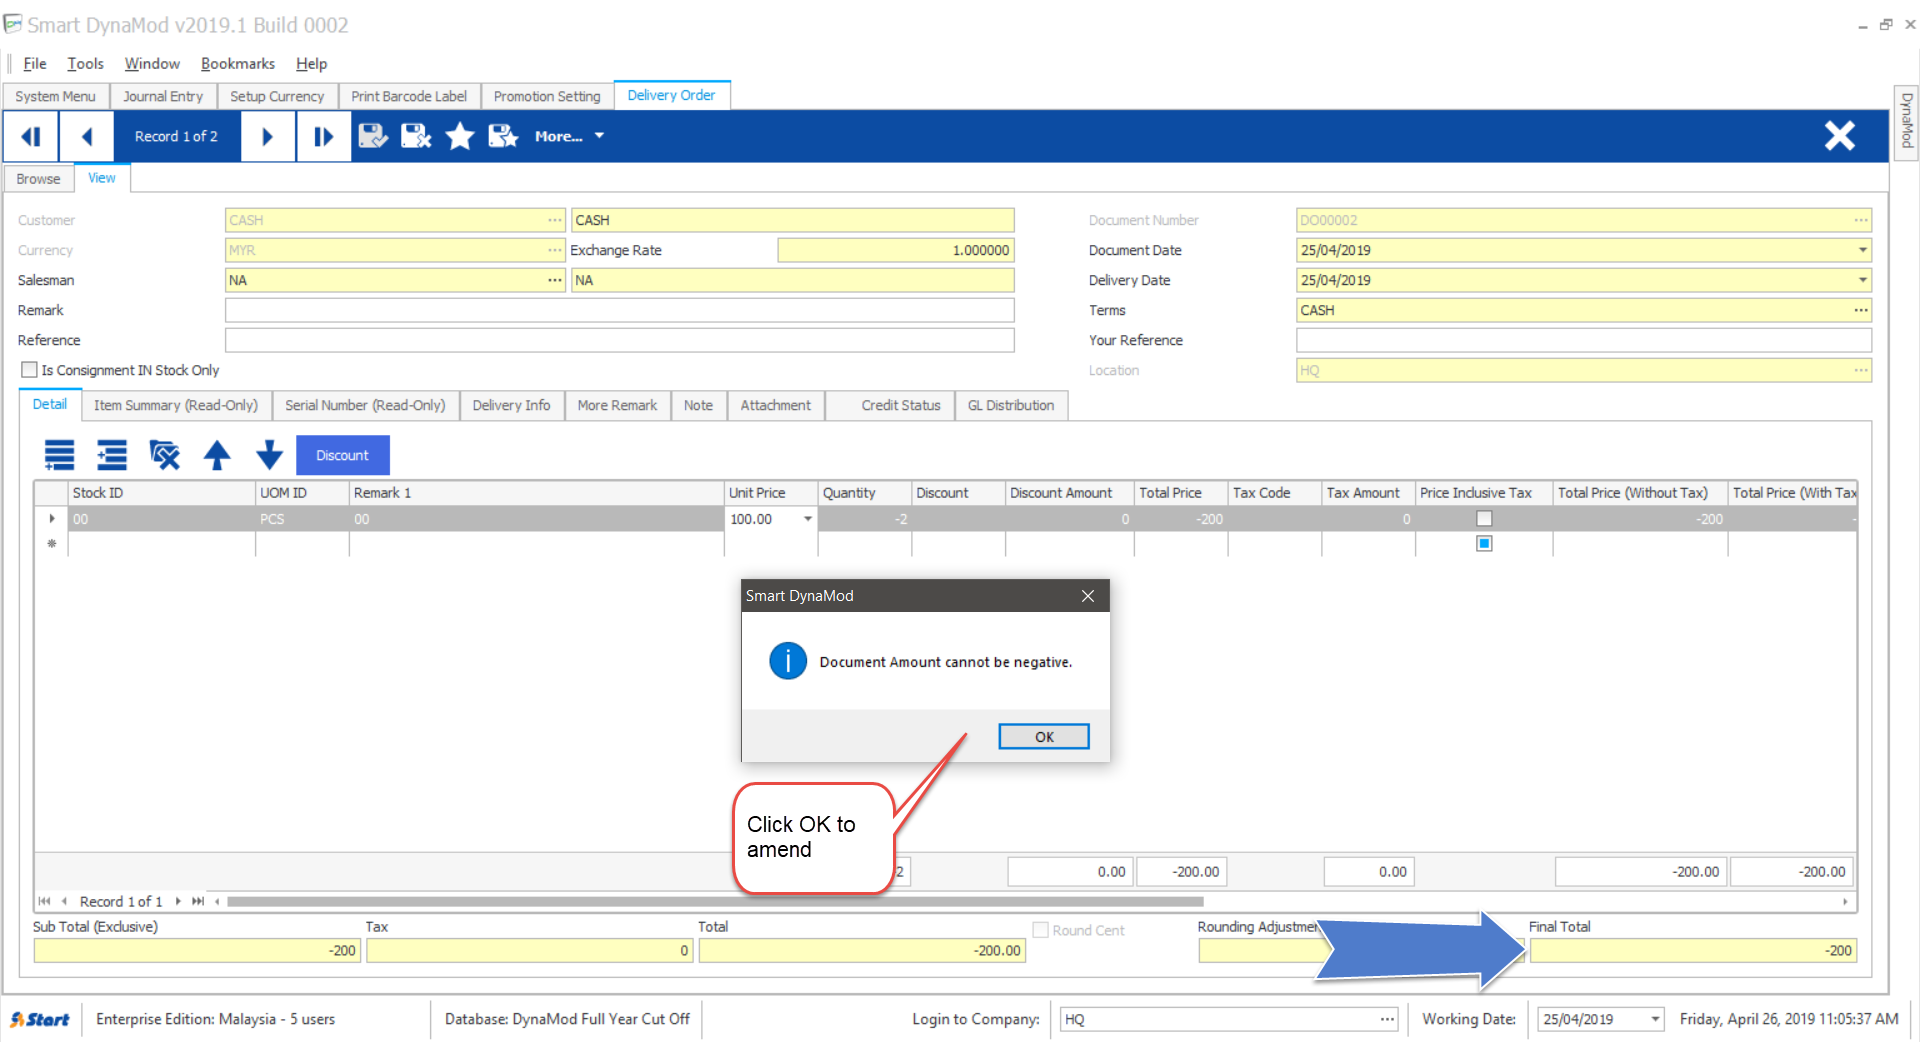Click the Tax Code column header
Screen dimensions: 1920x1042
[x=1275, y=493]
